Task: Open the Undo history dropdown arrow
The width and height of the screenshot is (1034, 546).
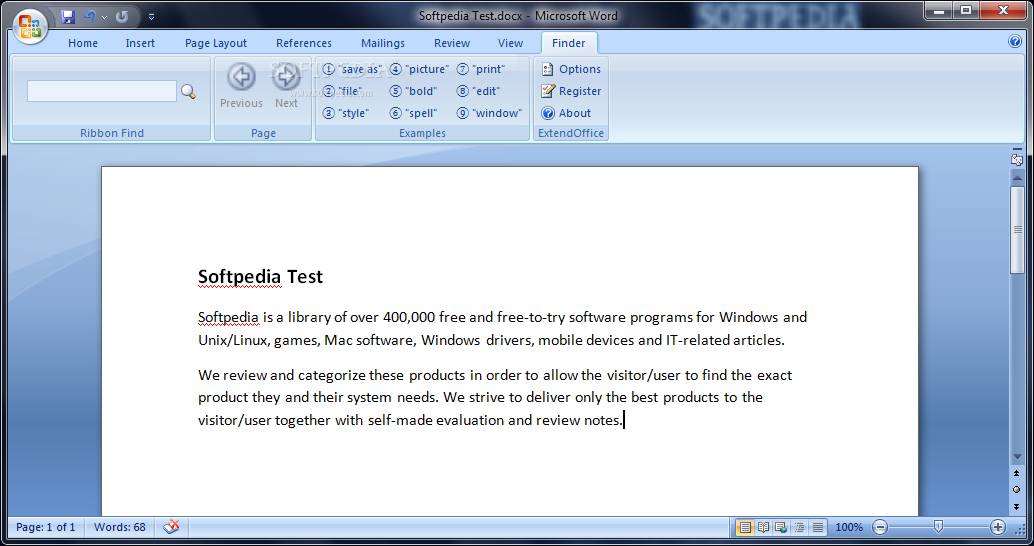Action: pos(104,18)
